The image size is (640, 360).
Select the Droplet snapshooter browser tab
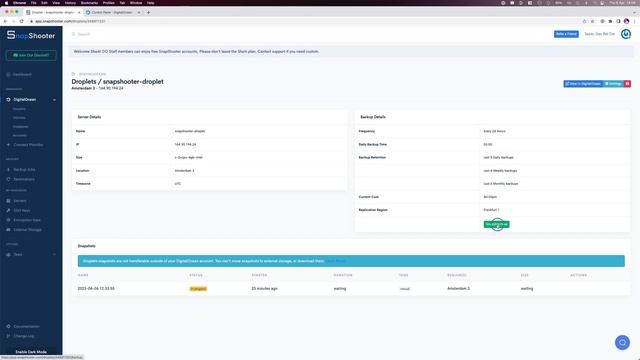click(x=53, y=12)
